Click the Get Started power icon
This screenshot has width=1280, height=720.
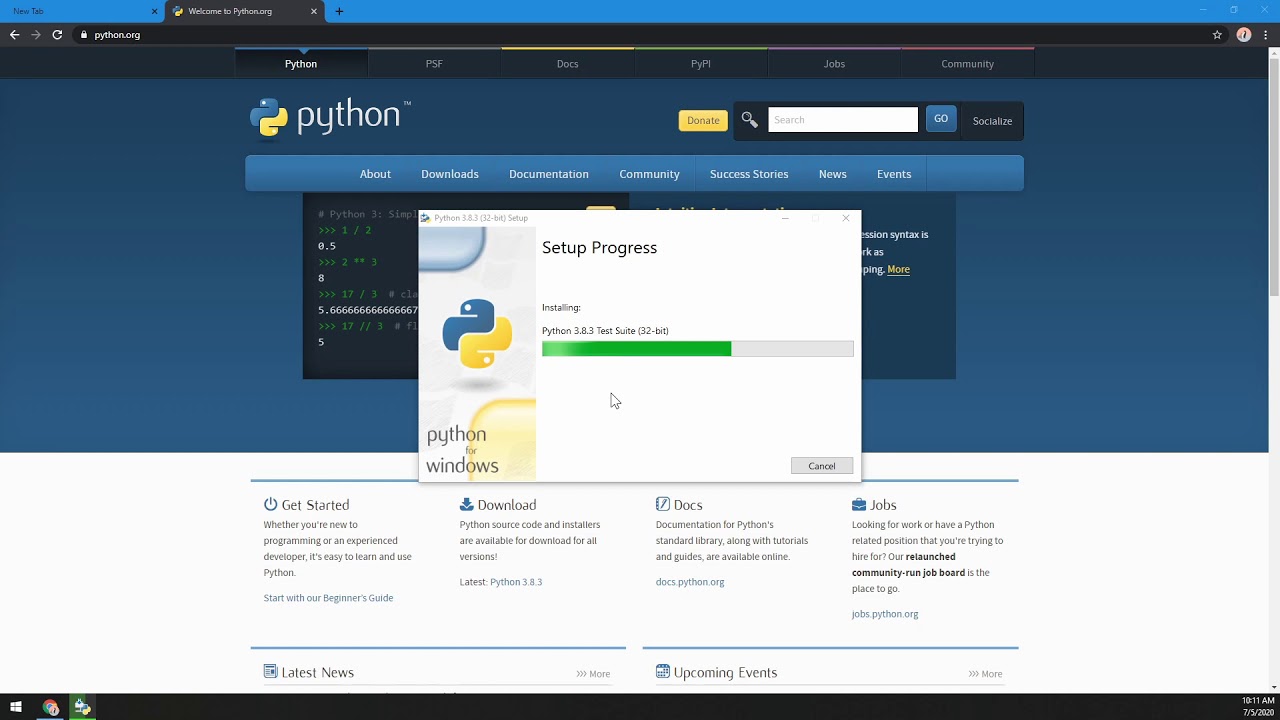[270, 504]
